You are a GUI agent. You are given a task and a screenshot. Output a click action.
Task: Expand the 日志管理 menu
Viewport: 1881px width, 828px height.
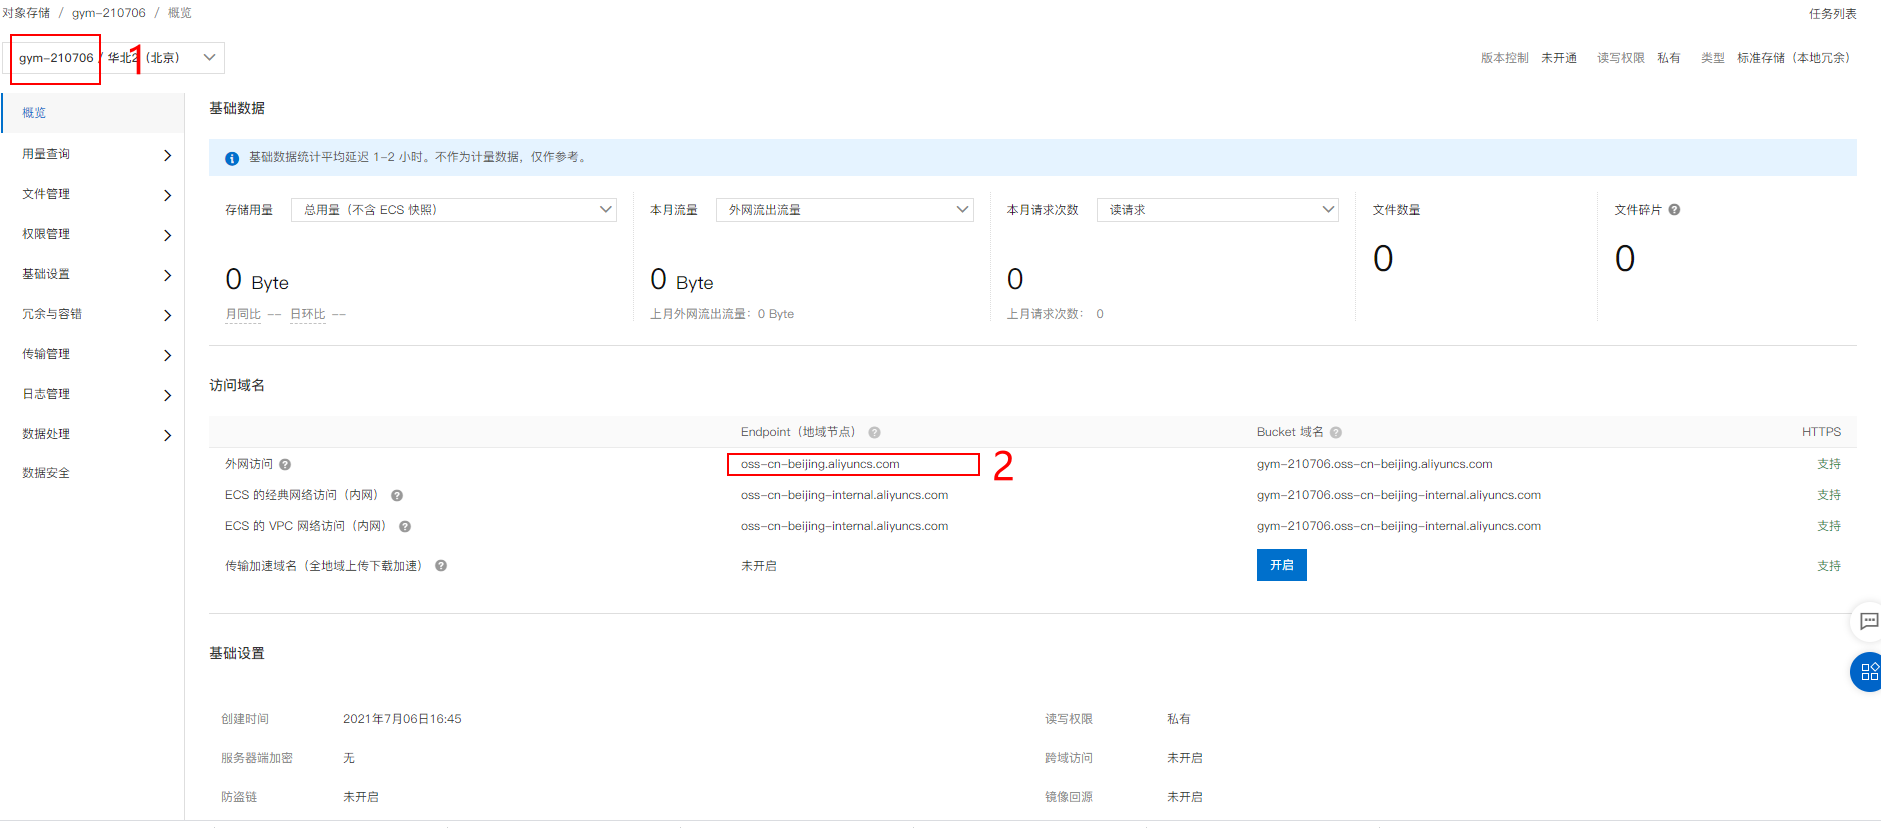point(93,394)
